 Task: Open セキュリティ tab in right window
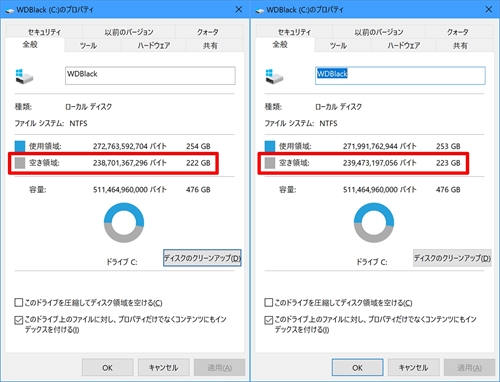(x=294, y=32)
